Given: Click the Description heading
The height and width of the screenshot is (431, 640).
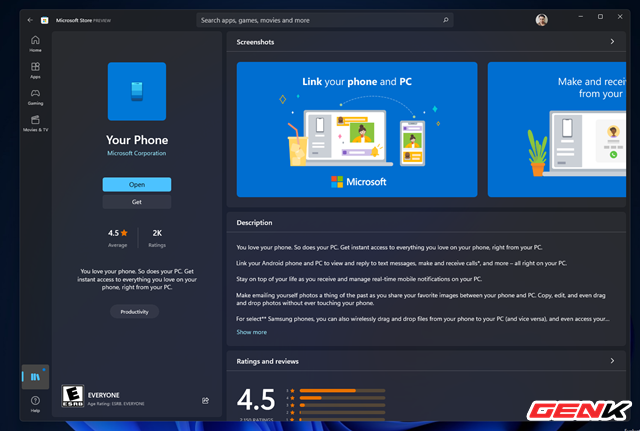Looking at the screenshot, I should pyautogui.click(x=254, y=222).
